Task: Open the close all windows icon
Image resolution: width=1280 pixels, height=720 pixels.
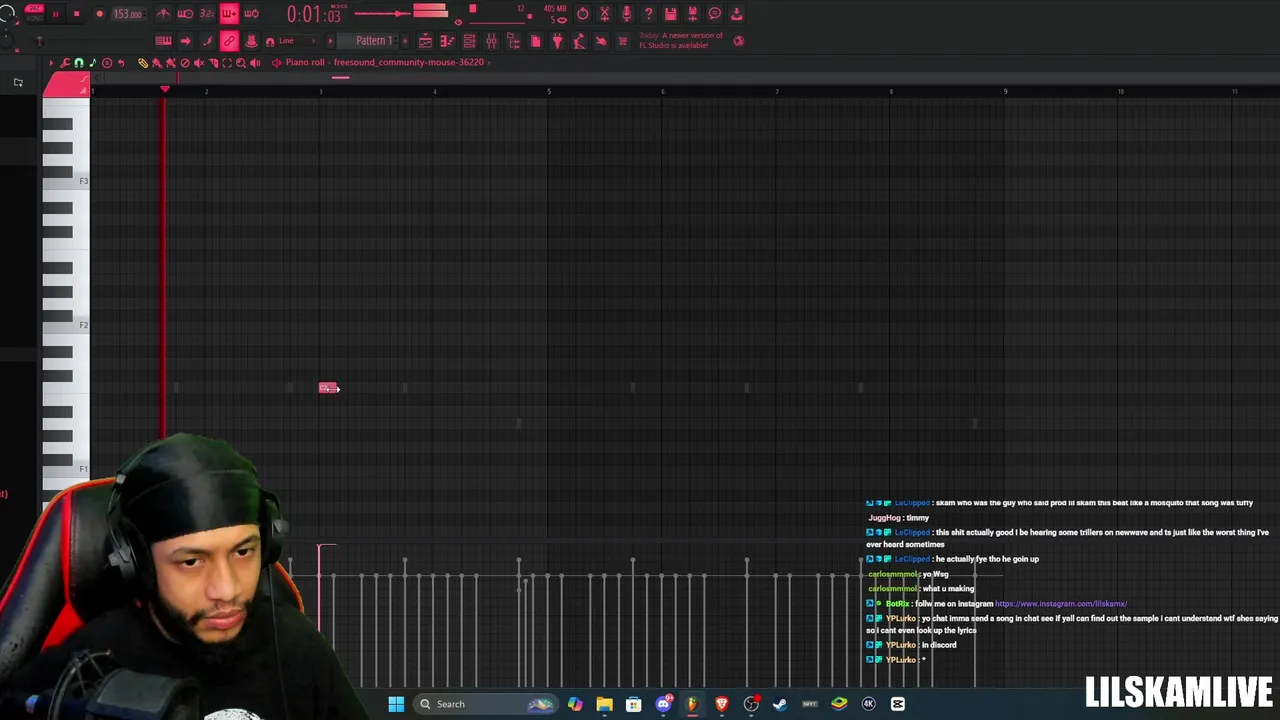Action: tap(605, 14)
